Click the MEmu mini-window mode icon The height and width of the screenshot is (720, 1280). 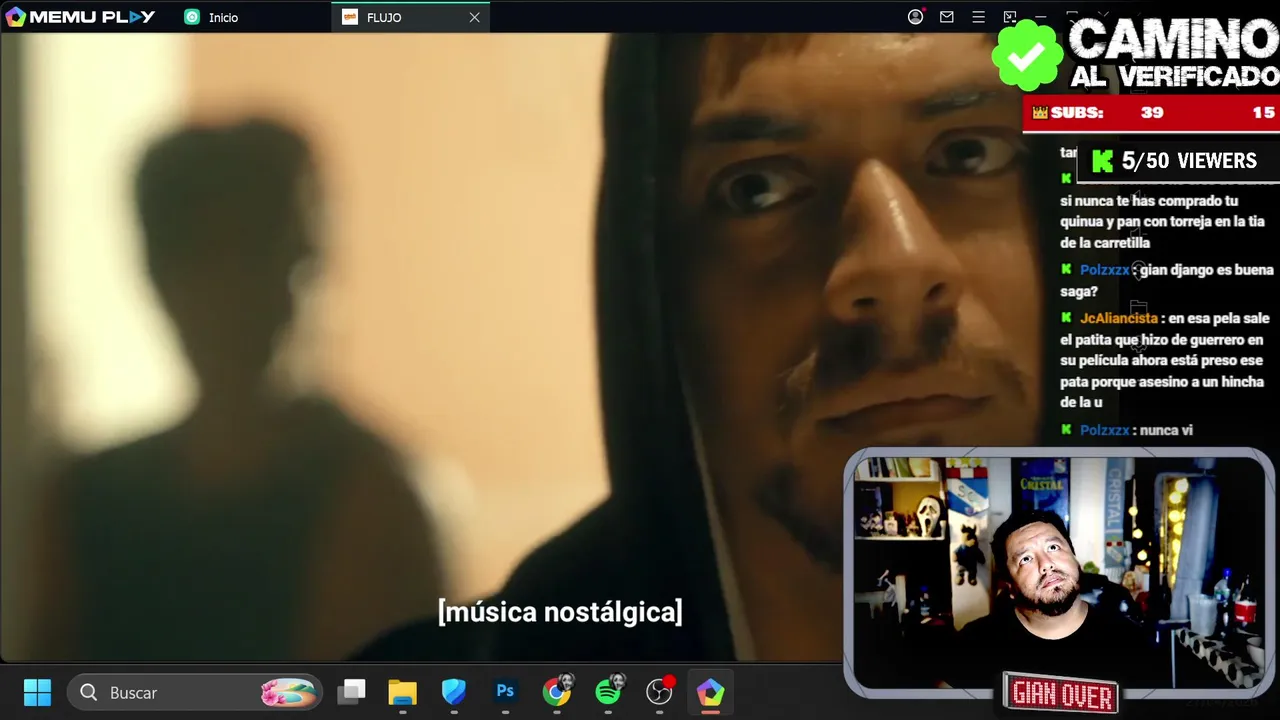pyautogui.click(x=1010, y=17)
